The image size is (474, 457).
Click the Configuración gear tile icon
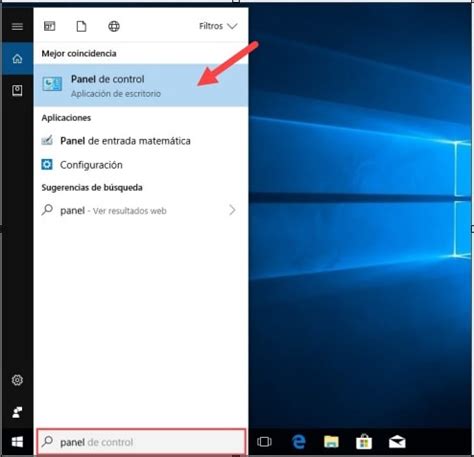47,164
